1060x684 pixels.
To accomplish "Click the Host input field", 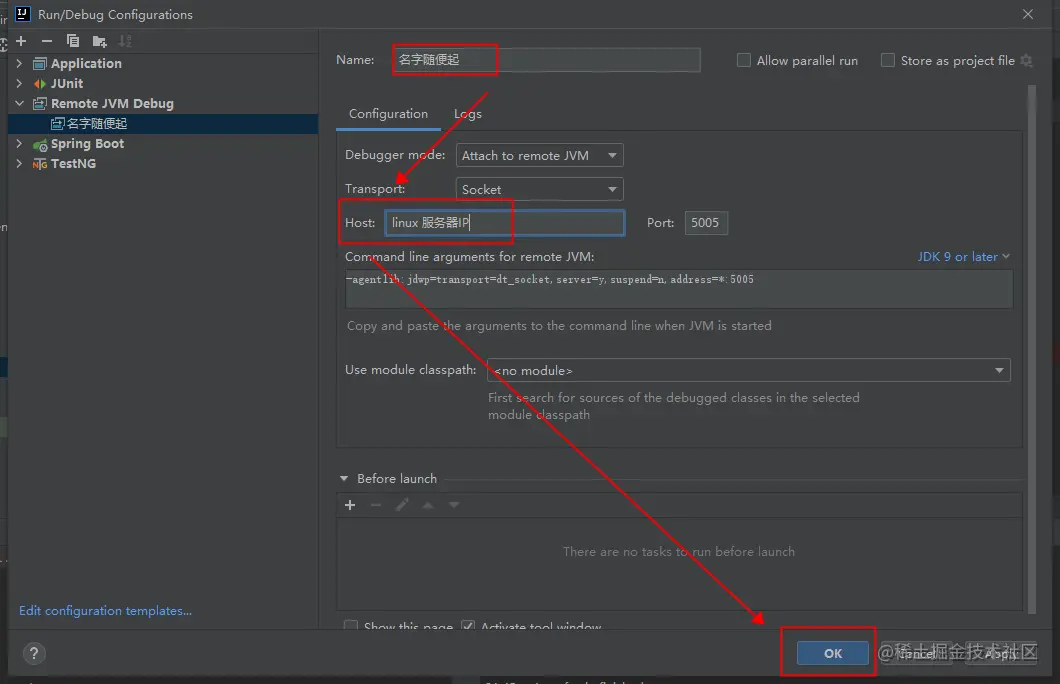I will click(x=505, y=222).
